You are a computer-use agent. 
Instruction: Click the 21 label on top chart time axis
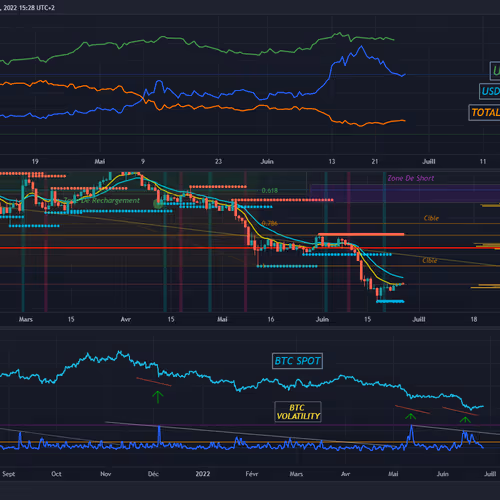[x=375, y=162]
